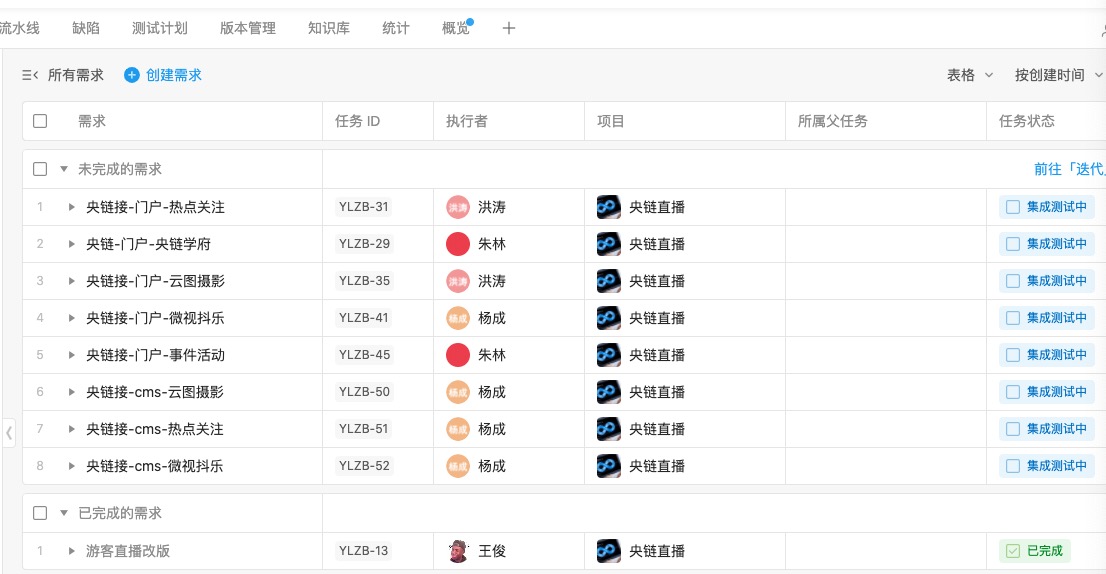1106x574 pixels.
Task: Open the 表格 view dropdown
Action: click(969, 75)
